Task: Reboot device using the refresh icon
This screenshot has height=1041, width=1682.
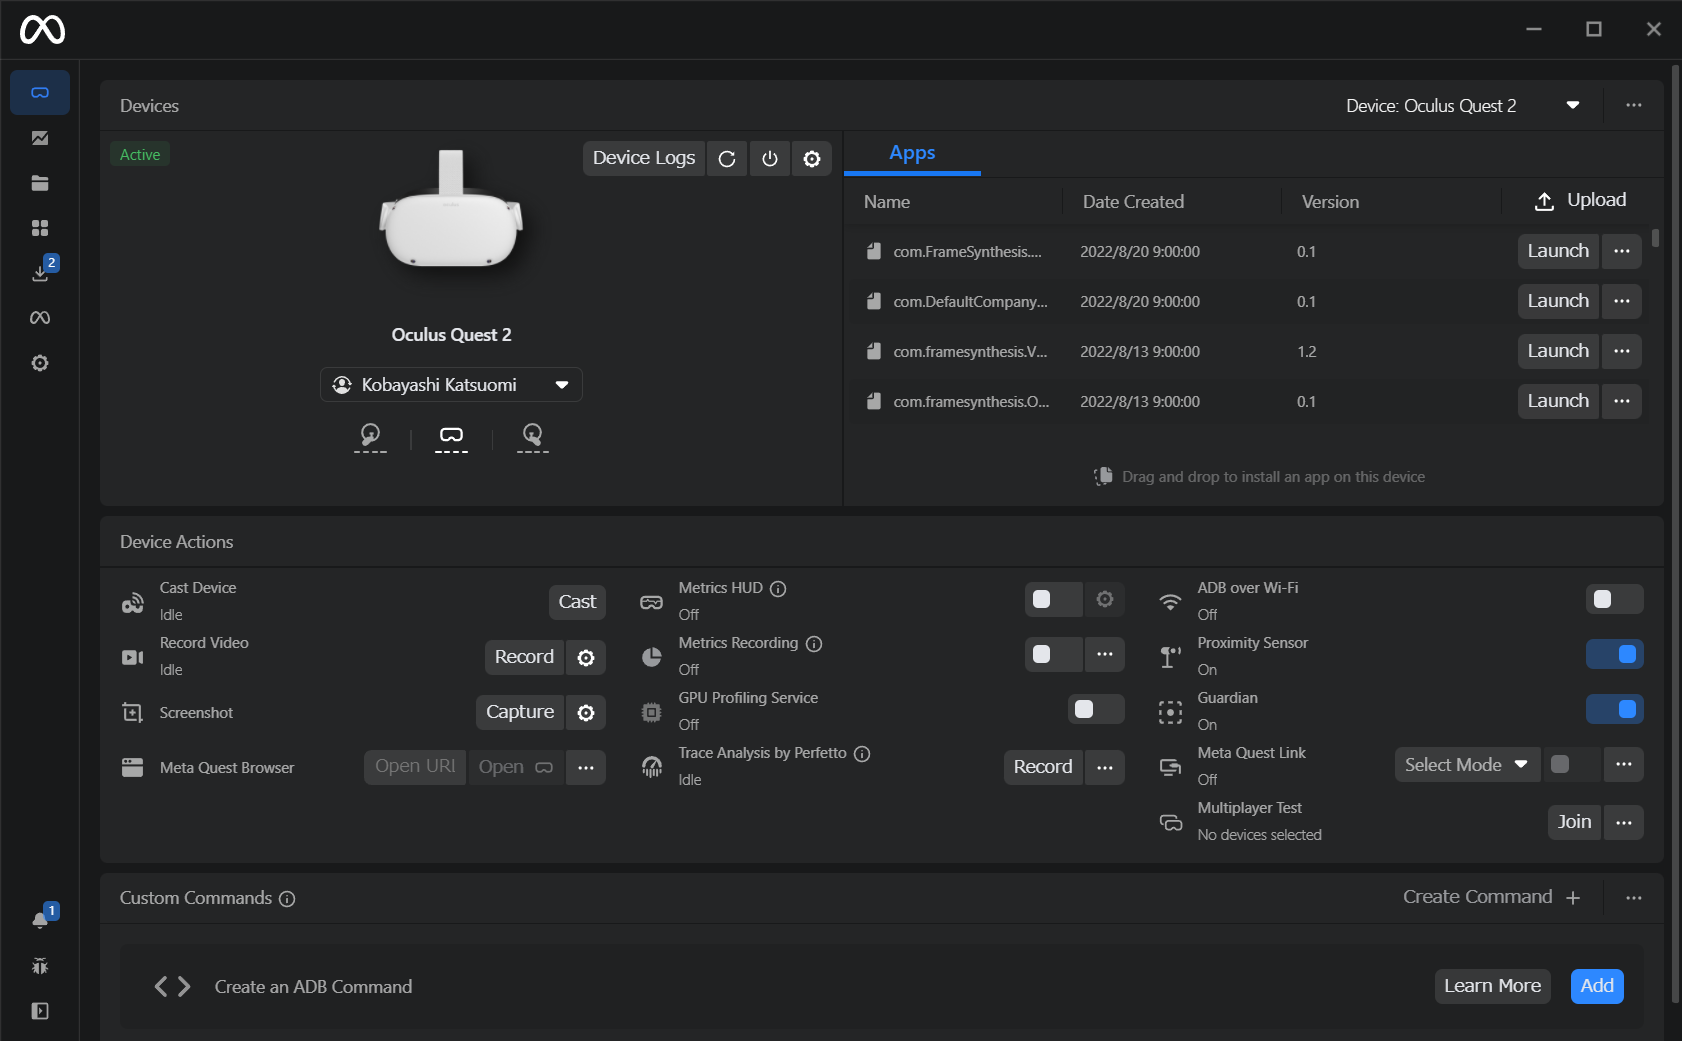Action: (727, 158)
